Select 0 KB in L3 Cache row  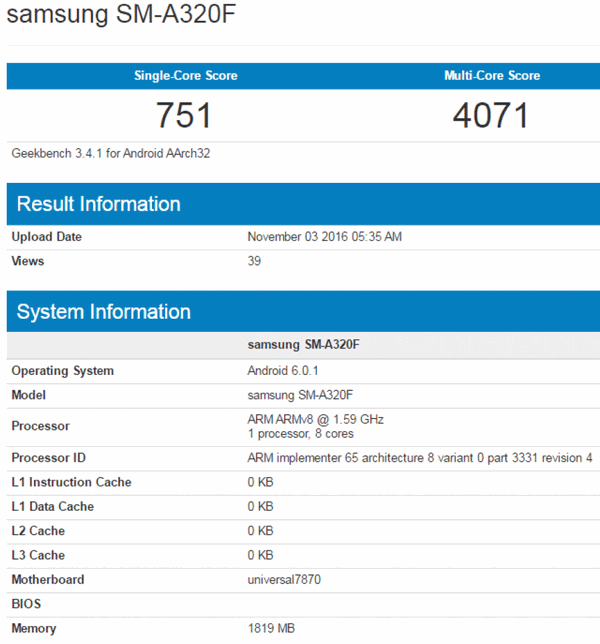260,555
